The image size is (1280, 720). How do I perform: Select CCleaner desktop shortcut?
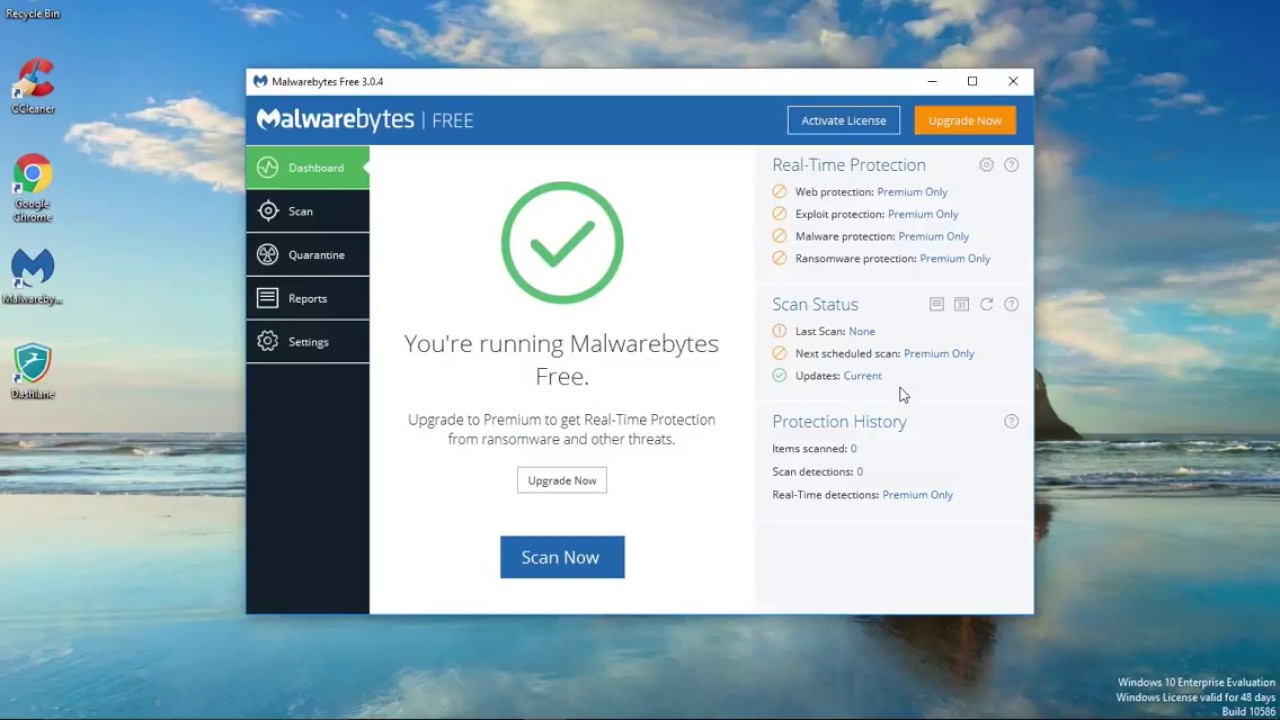[33, 86]
